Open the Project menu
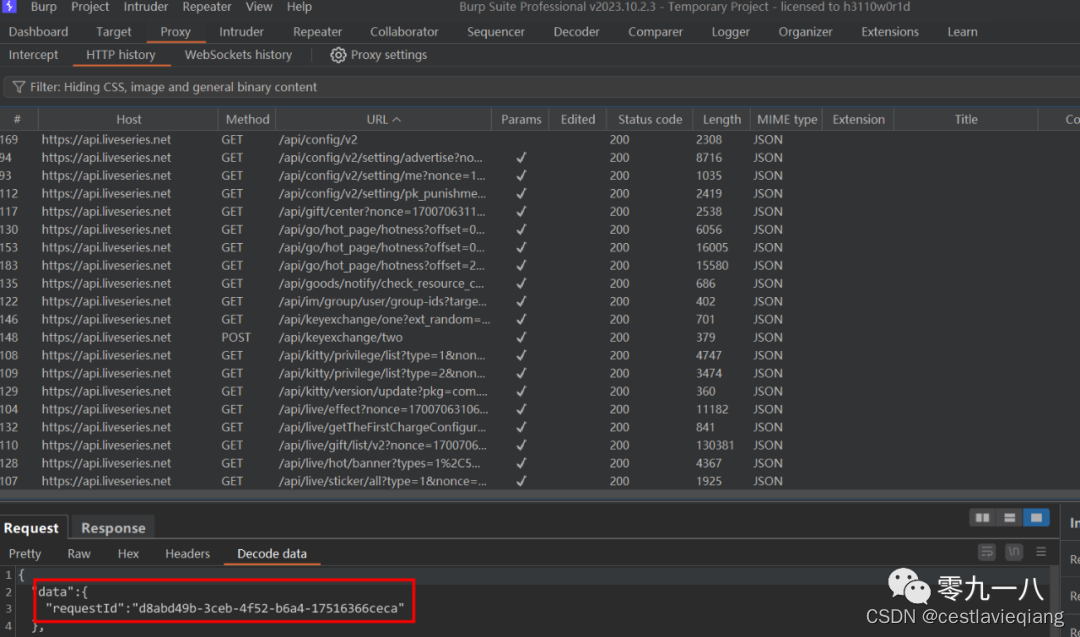The height and width of the screenshot is (637, 1080). (x=90, y=7)
